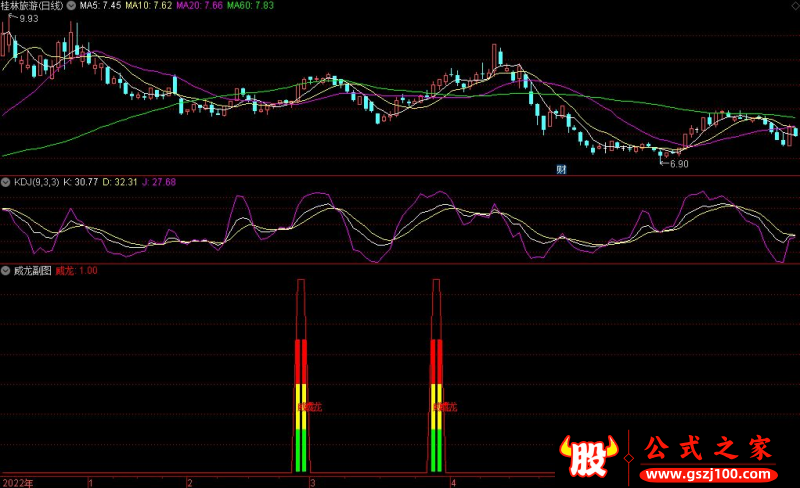This screenshot has width=800, height=488.
Task: Click the second 威龙 signal marker label
Action: click(x=445, y=406)
